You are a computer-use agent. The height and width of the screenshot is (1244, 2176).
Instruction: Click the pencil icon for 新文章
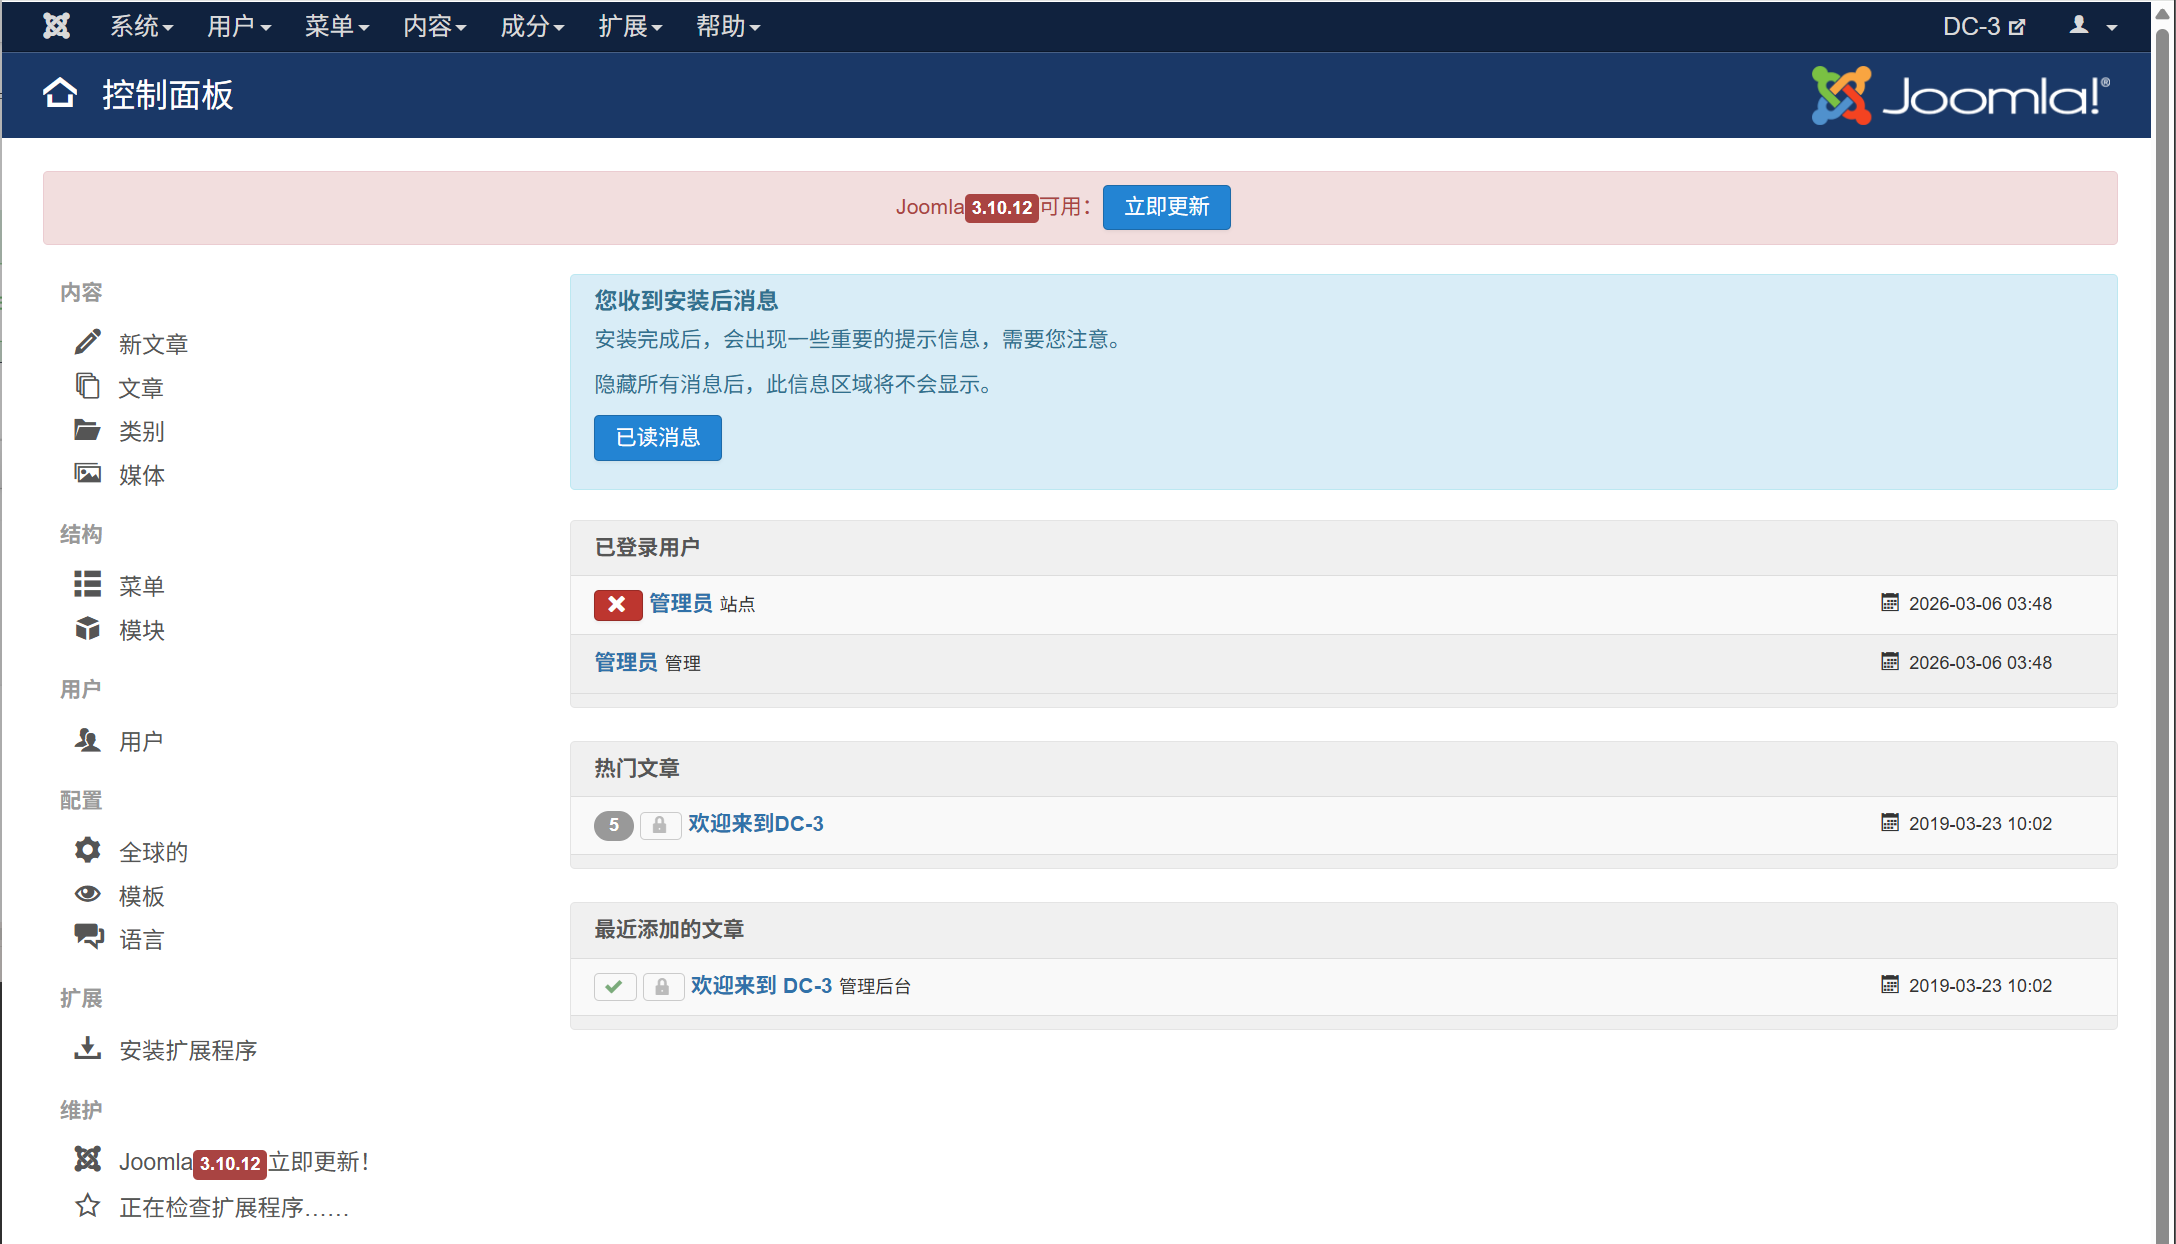[x=87, y=342]
